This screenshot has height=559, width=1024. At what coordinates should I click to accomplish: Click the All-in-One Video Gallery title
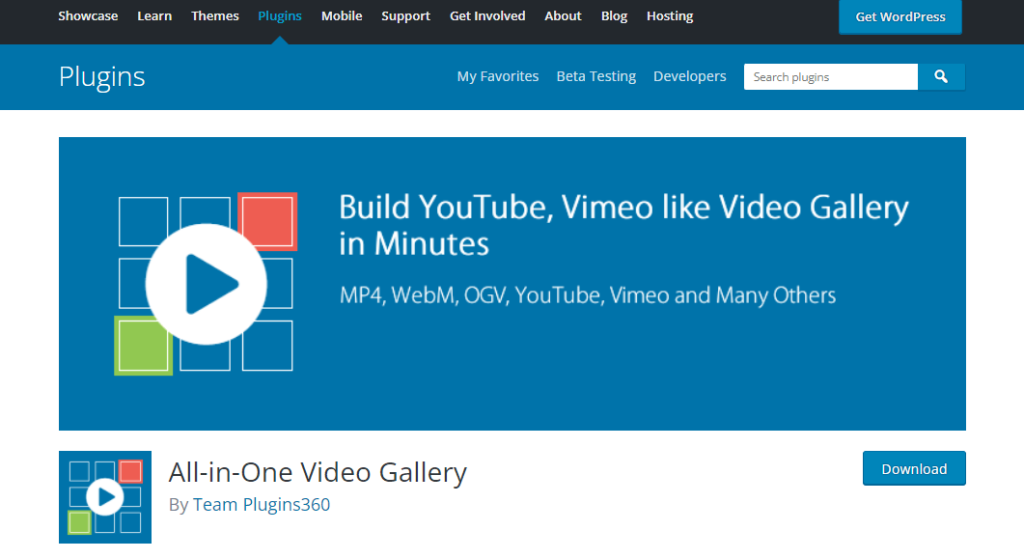click(317, 472)
